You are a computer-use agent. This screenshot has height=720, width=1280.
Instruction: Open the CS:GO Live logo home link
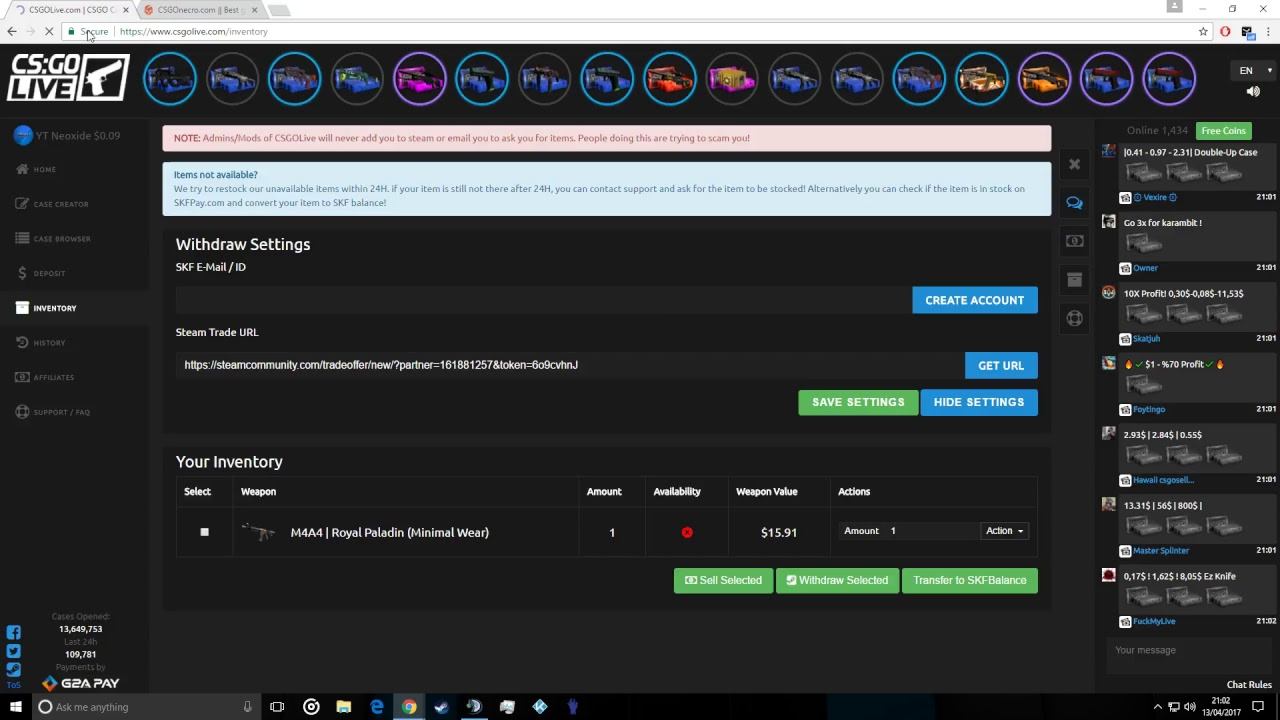point(68,78)
